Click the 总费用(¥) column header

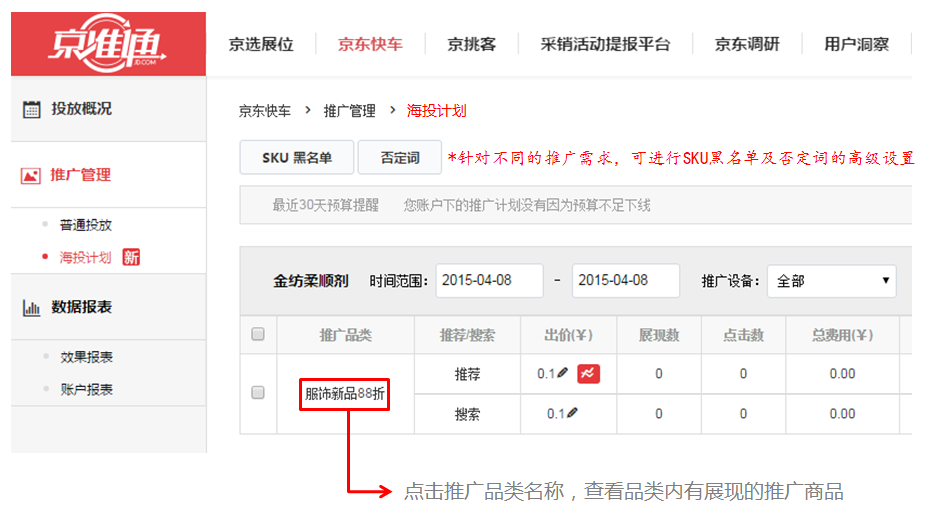click(842, 336)
